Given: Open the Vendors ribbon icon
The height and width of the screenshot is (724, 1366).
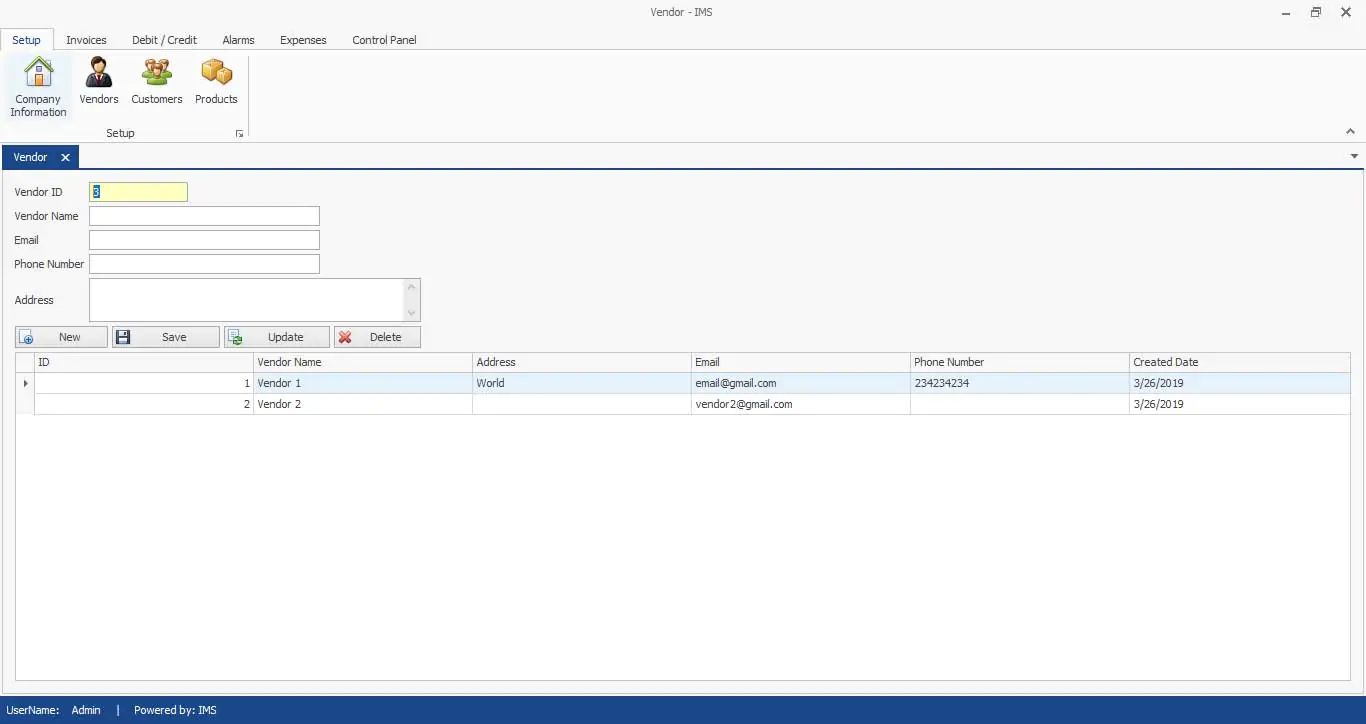Looking at the screenshot, I should (99, 82).
